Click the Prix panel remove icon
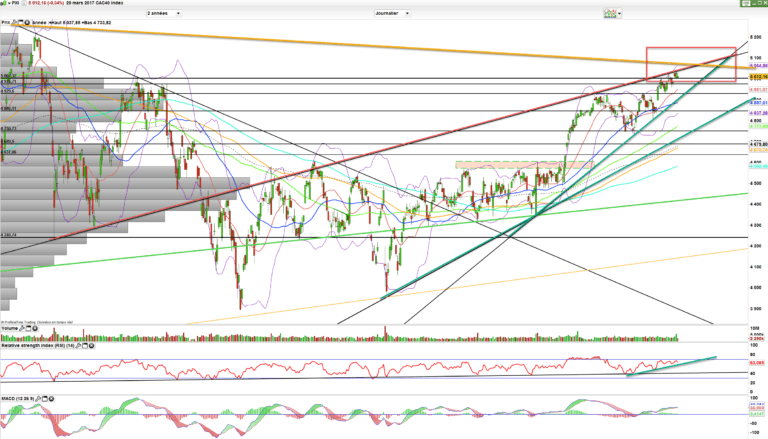The width and height of the screenshot is (768, 439). tap(27, 20)
